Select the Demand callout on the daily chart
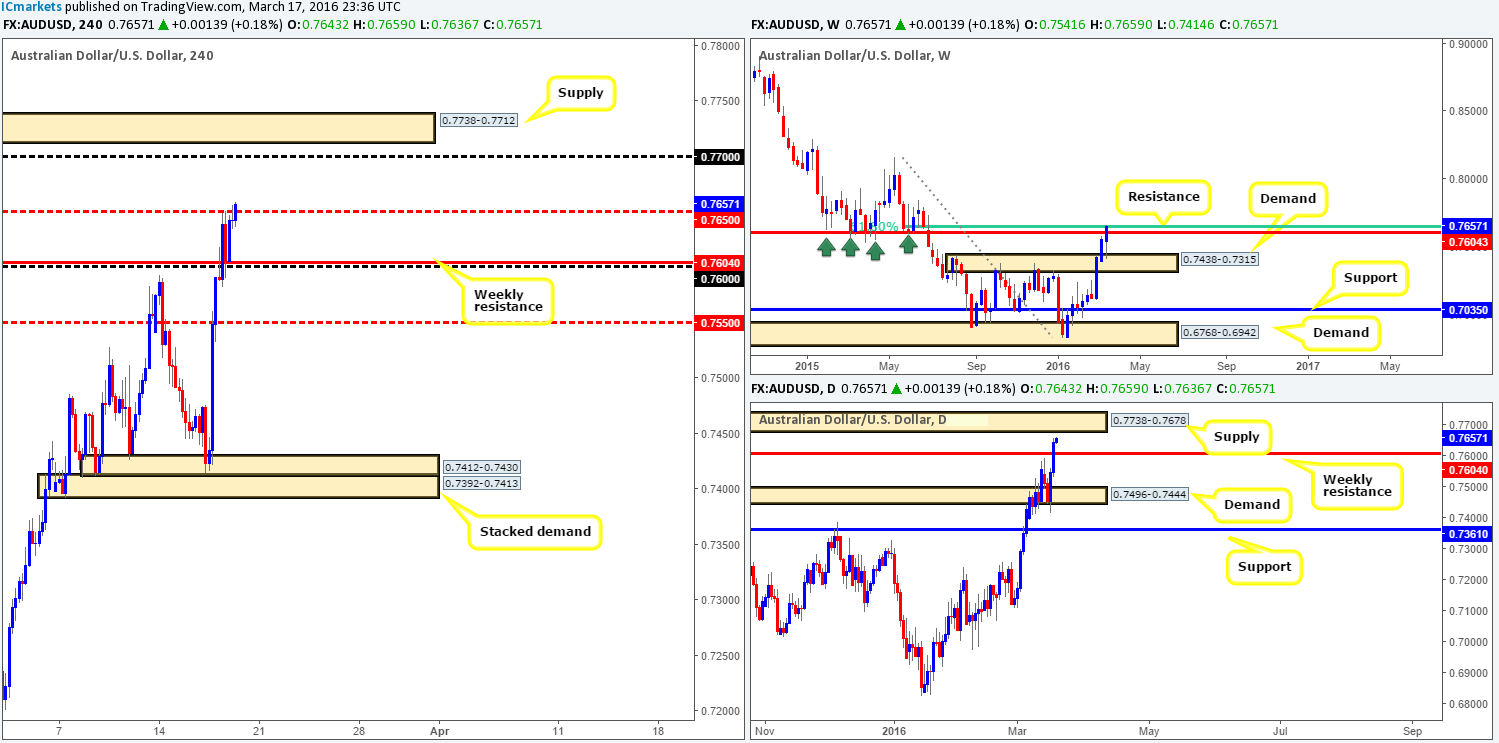 1251,505
